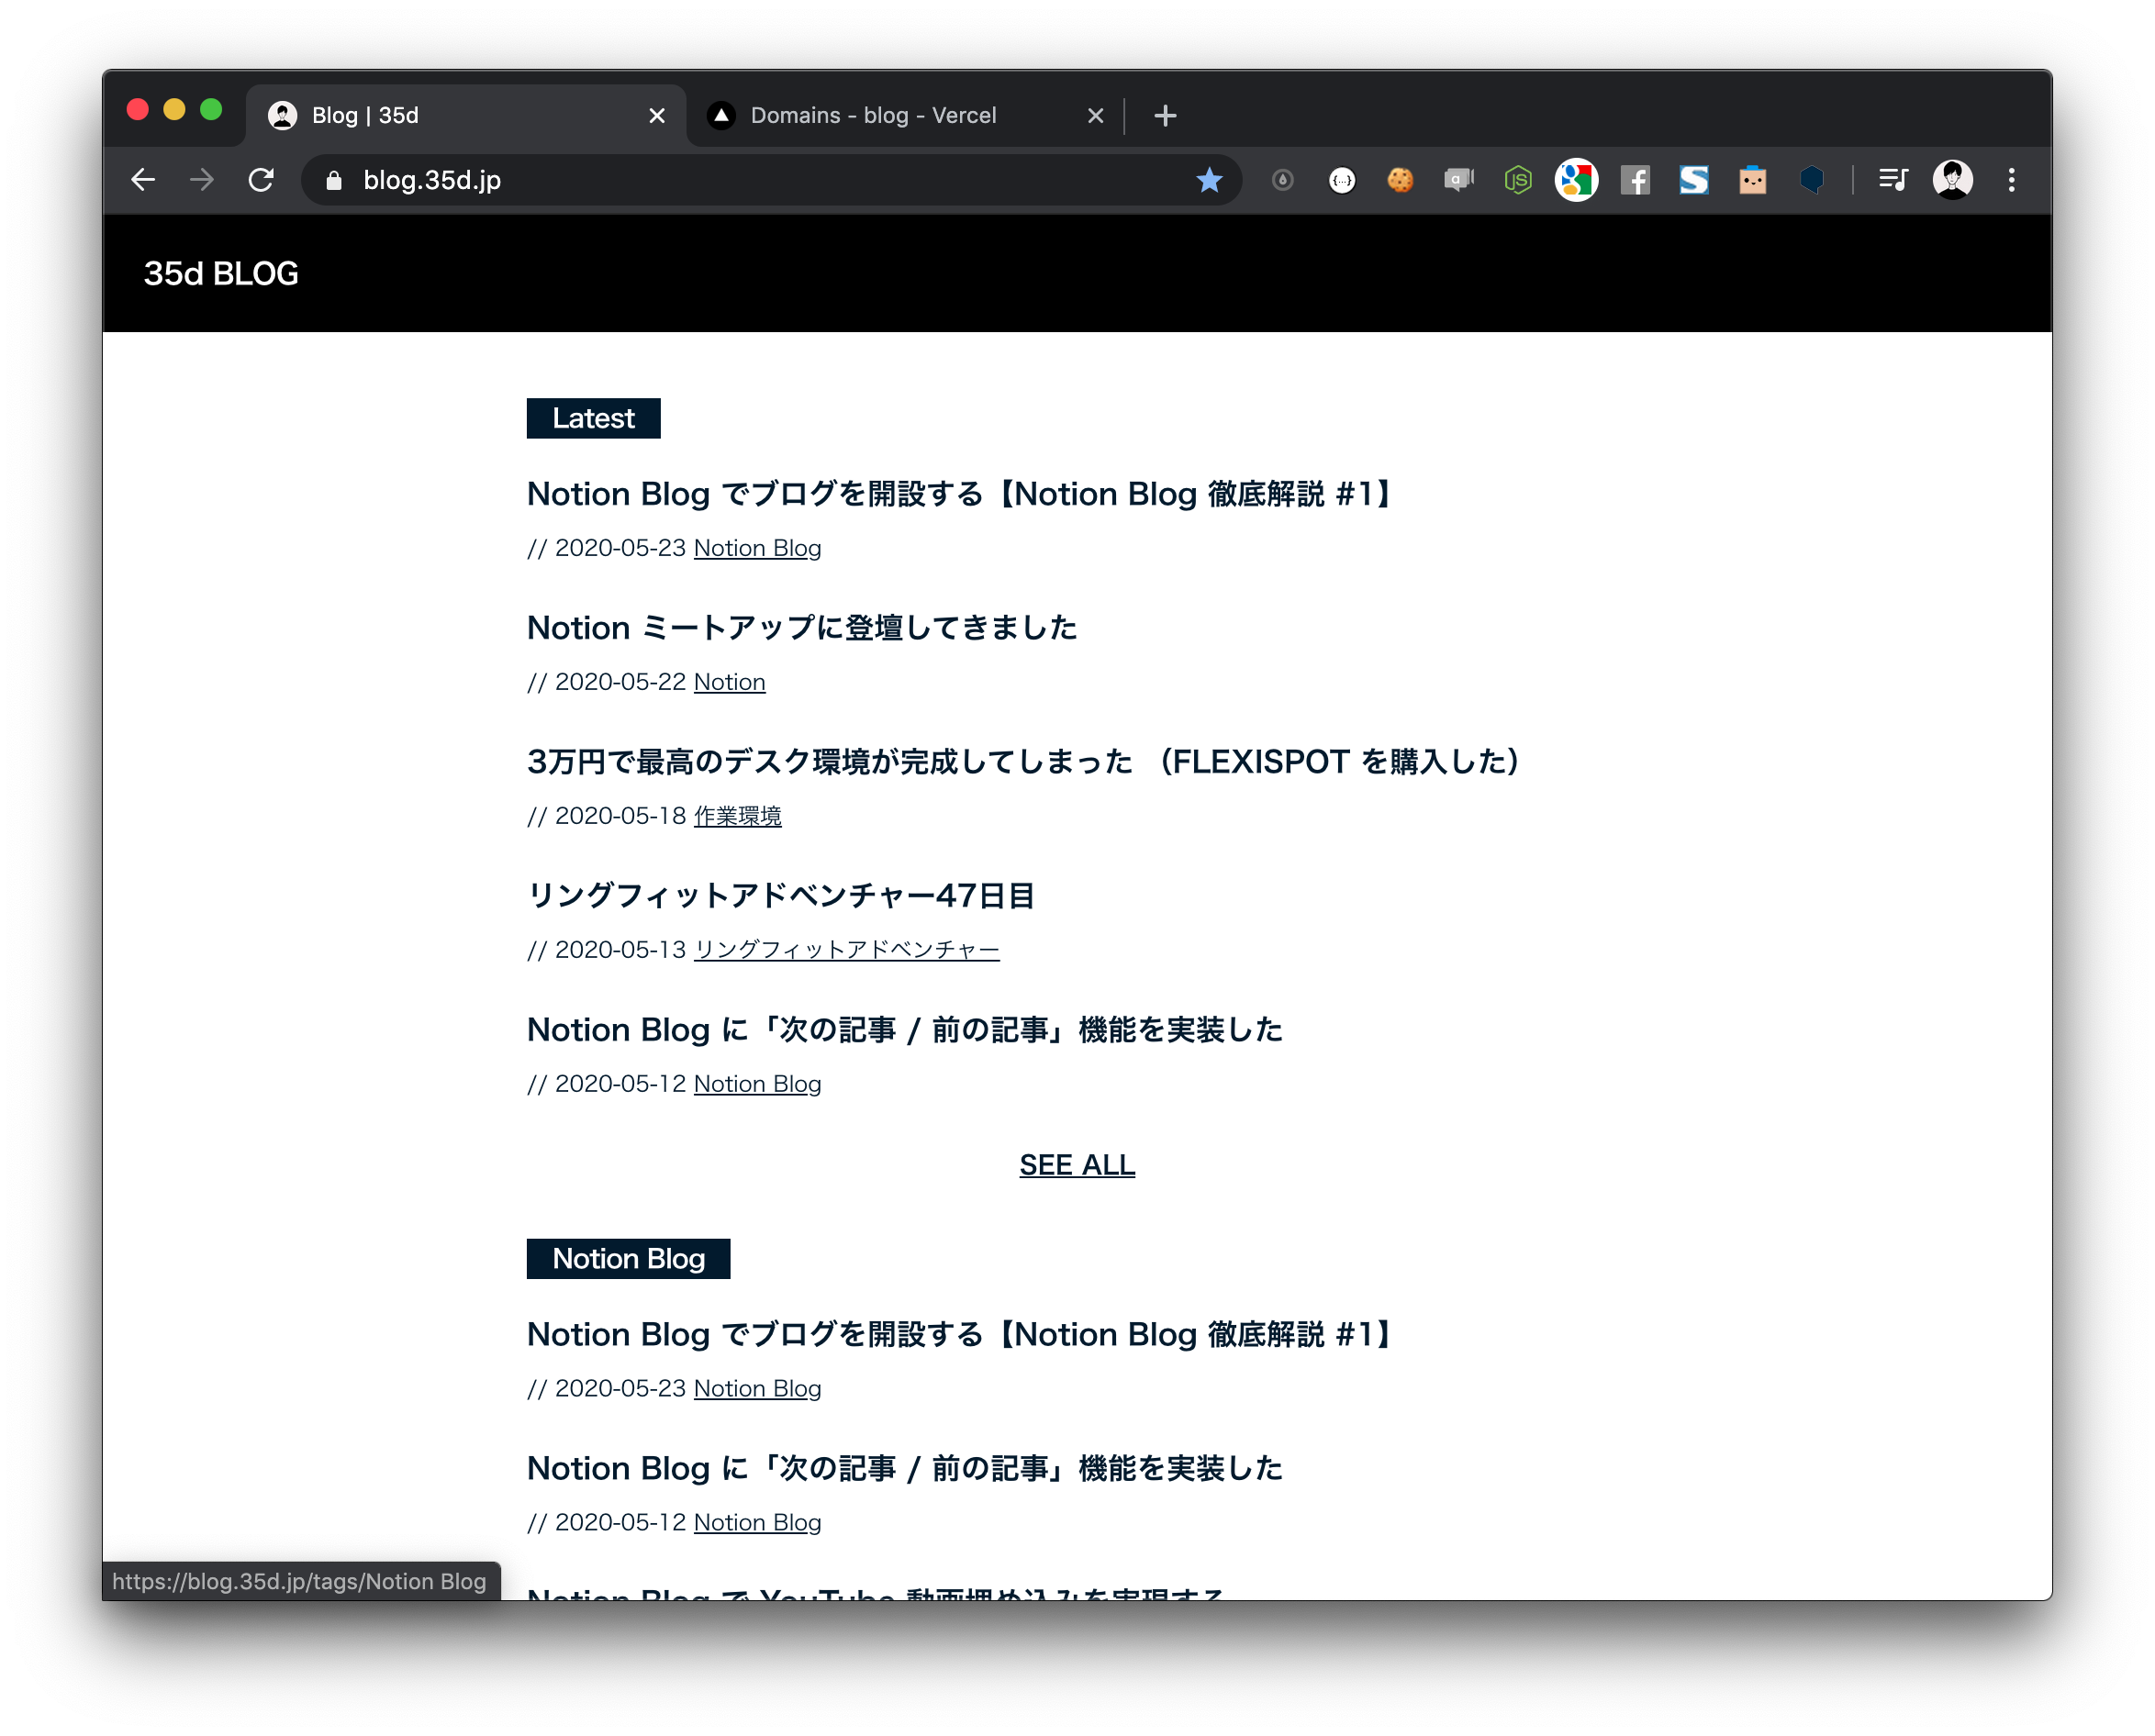
Task: Open the gray Facebook extension icon
Action: click(x=1635, y=180)
